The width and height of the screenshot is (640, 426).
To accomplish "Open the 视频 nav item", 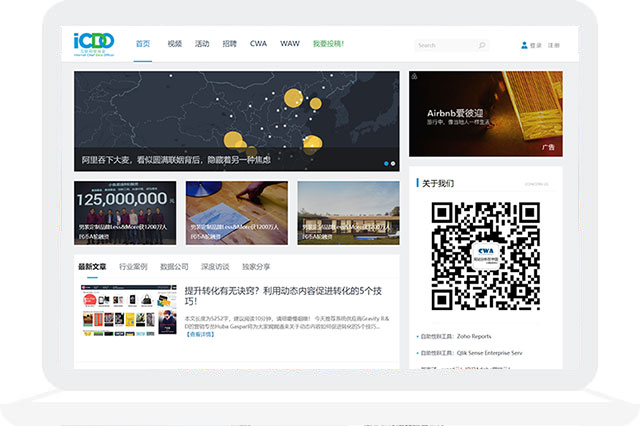I will 175,44.
